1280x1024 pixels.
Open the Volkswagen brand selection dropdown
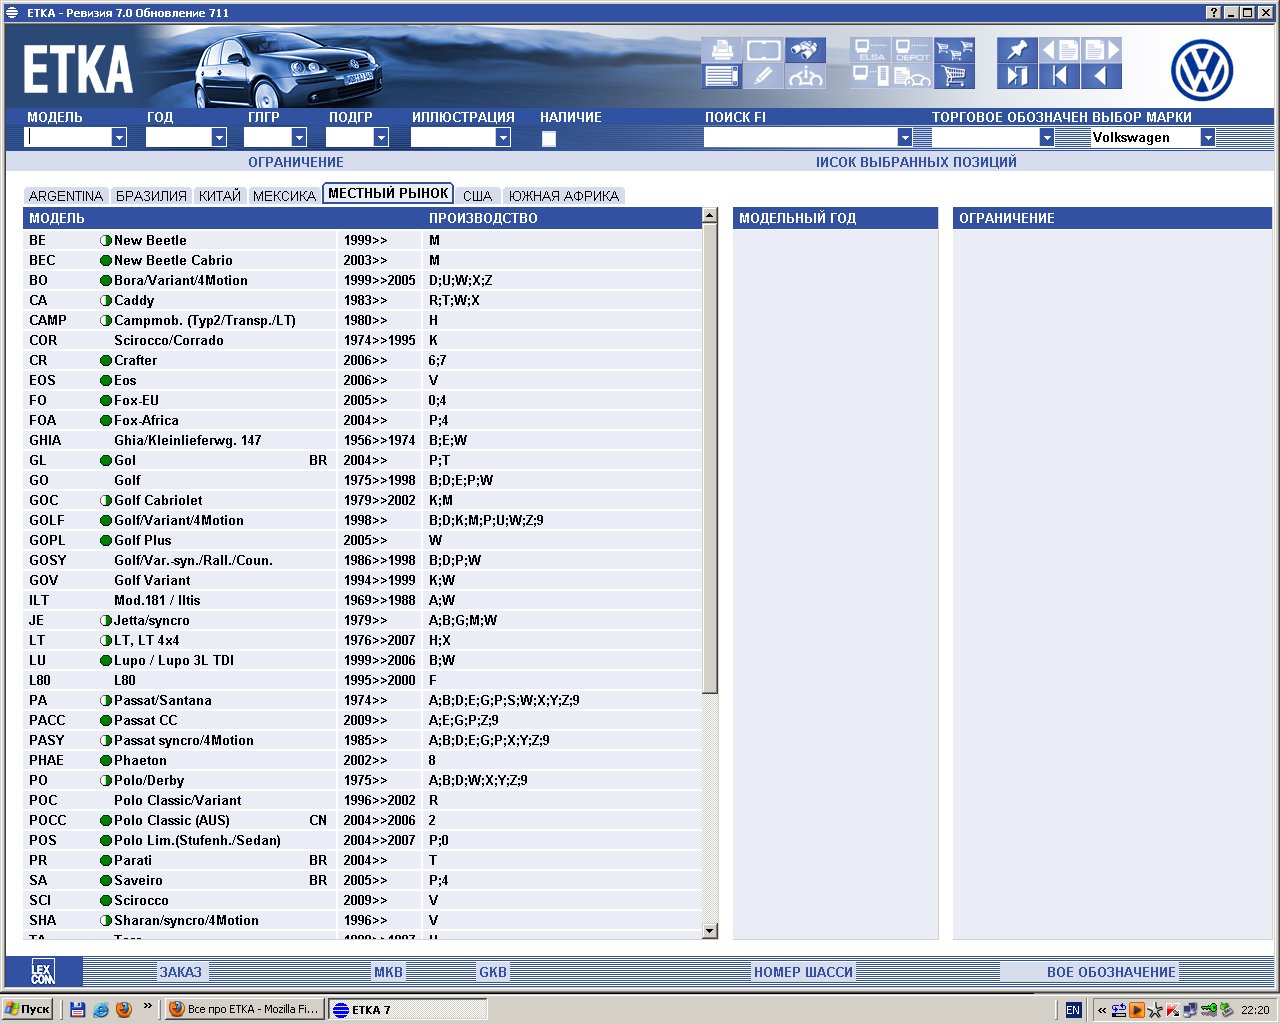(x=1208, y=138)
